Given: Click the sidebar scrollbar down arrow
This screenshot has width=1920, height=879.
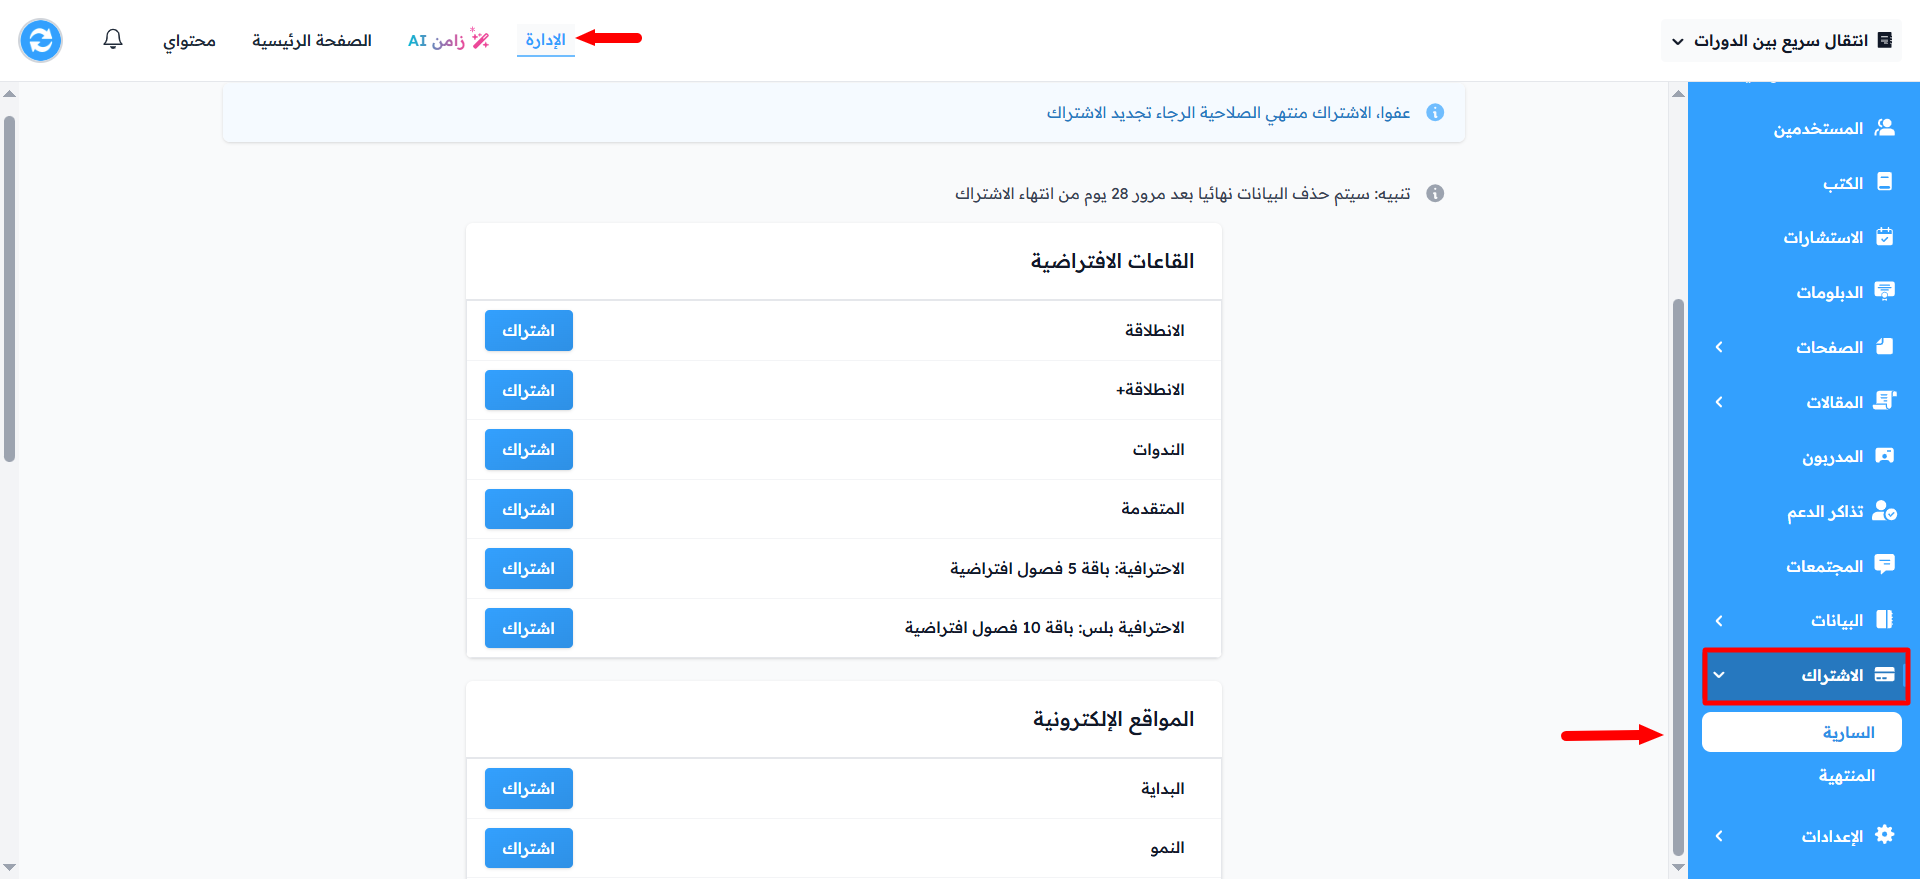Looking at the screenshot, I should pos(1678,867).
